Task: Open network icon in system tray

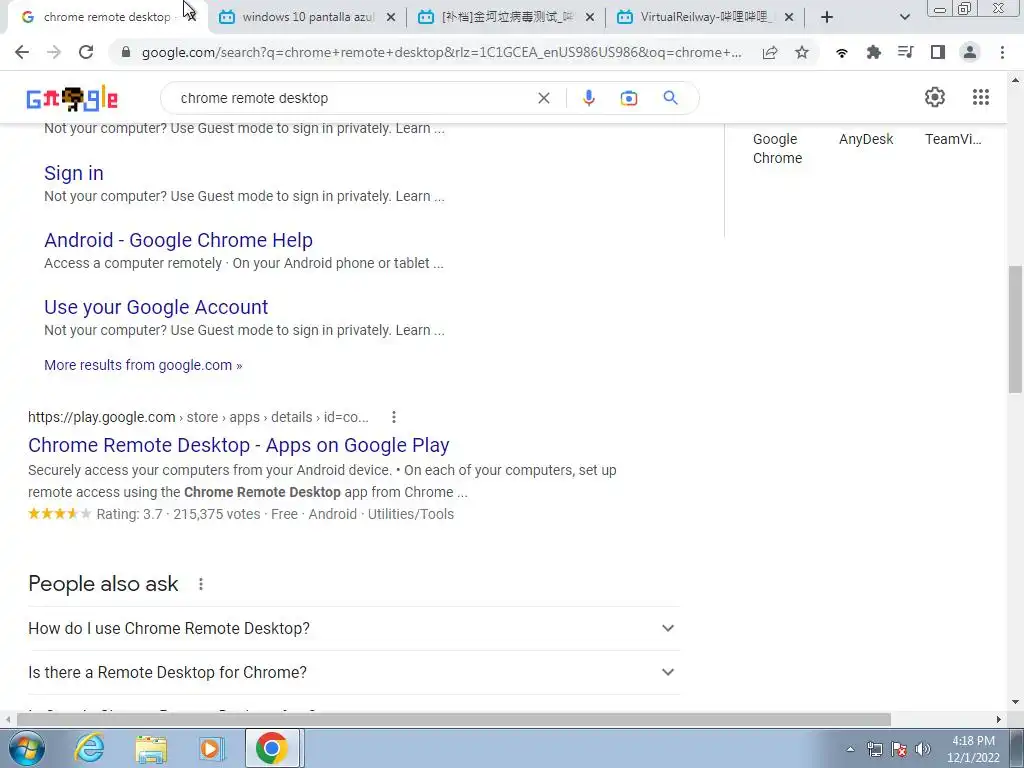Action: click(x=874, y=749)
